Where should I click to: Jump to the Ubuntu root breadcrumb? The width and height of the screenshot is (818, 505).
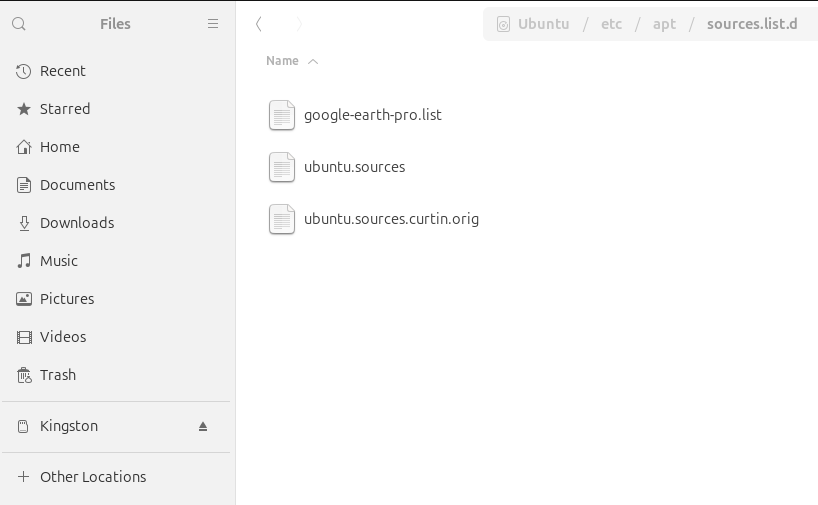(x=543, y=24)
